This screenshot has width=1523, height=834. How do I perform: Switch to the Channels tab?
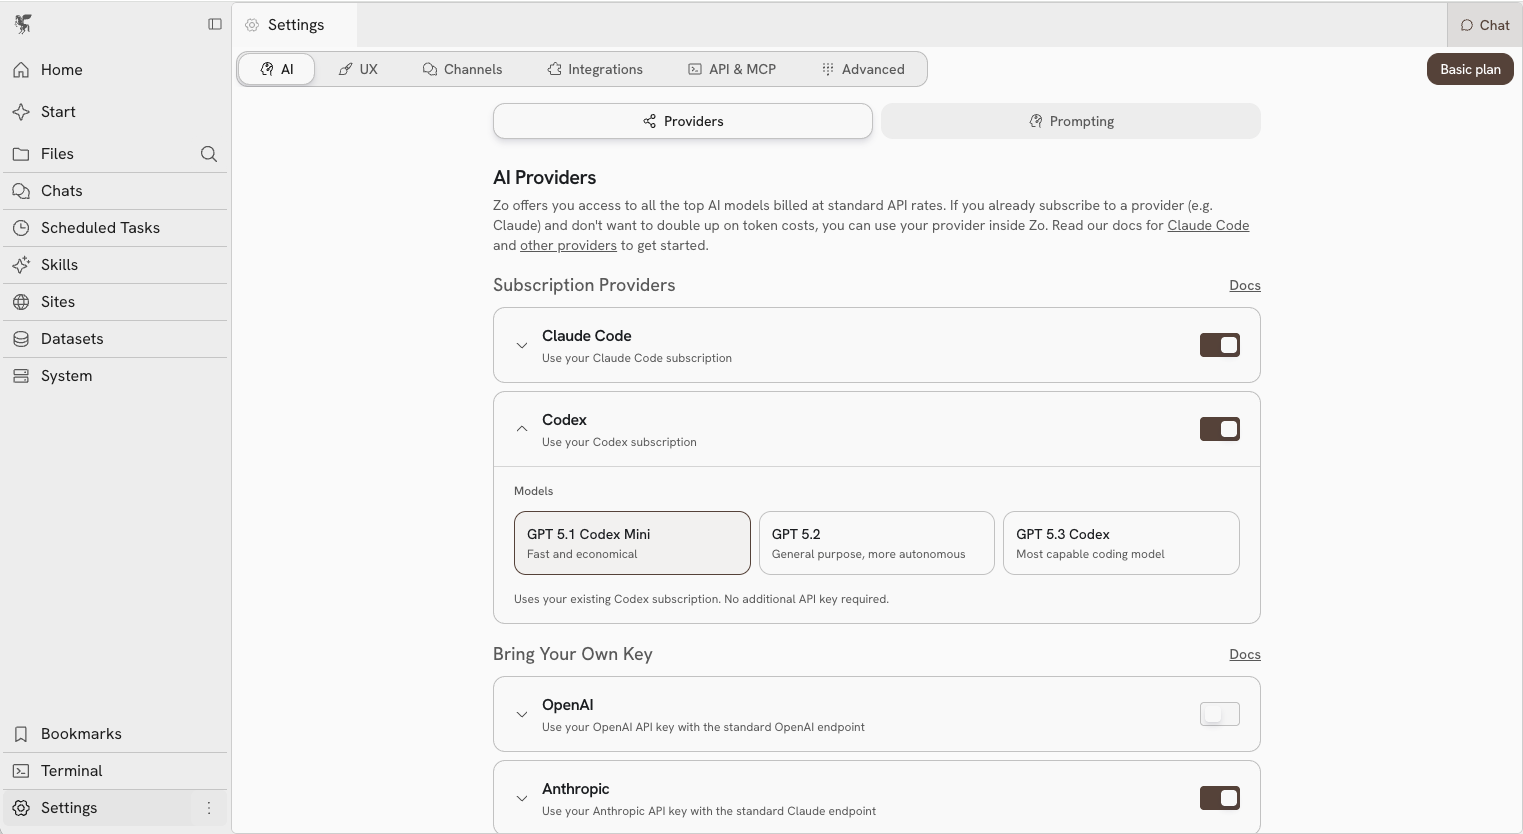pos(462,69)
